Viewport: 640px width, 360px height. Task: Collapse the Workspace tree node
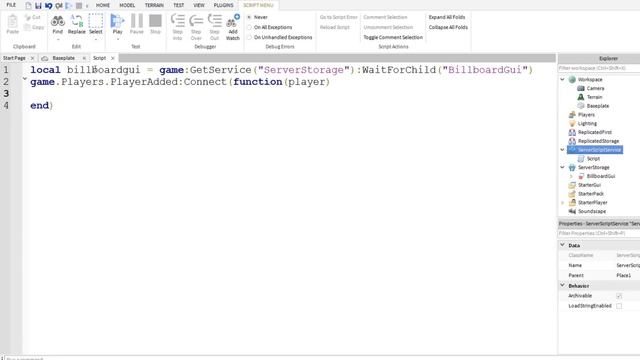[x=562, y=79]
